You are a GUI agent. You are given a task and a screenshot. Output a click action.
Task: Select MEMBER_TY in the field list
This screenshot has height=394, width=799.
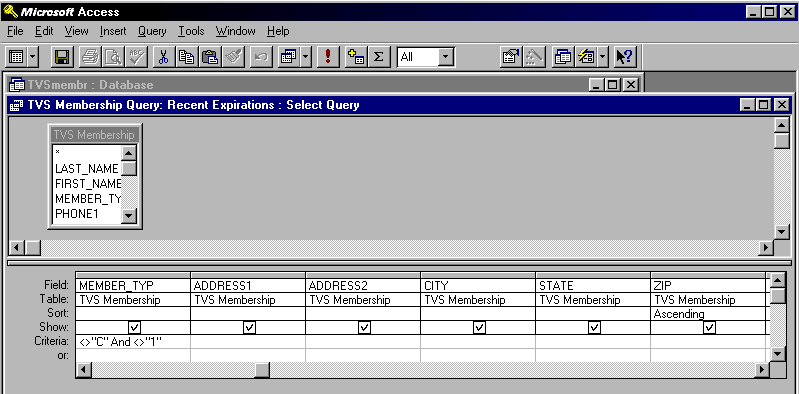(87, 199)
